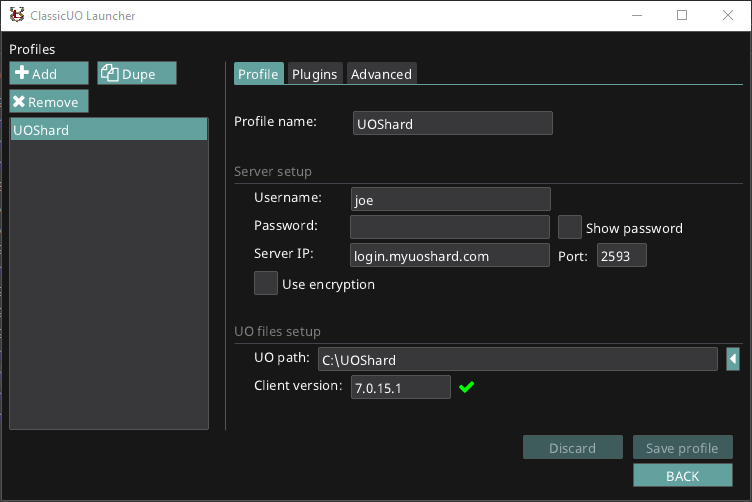Close the ClassicUO Launcher window

click(728, 15)
